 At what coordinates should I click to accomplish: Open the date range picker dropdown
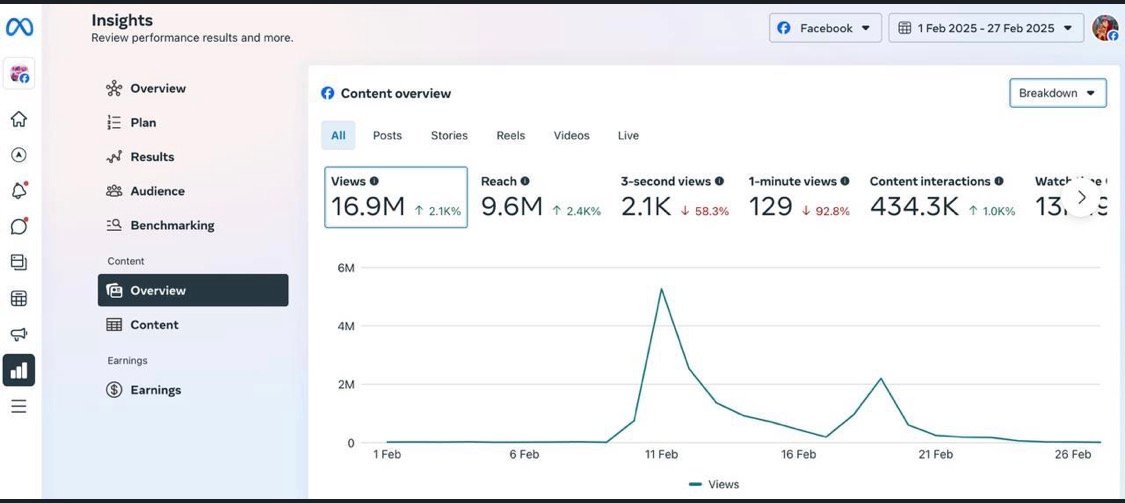pos(986,28)
